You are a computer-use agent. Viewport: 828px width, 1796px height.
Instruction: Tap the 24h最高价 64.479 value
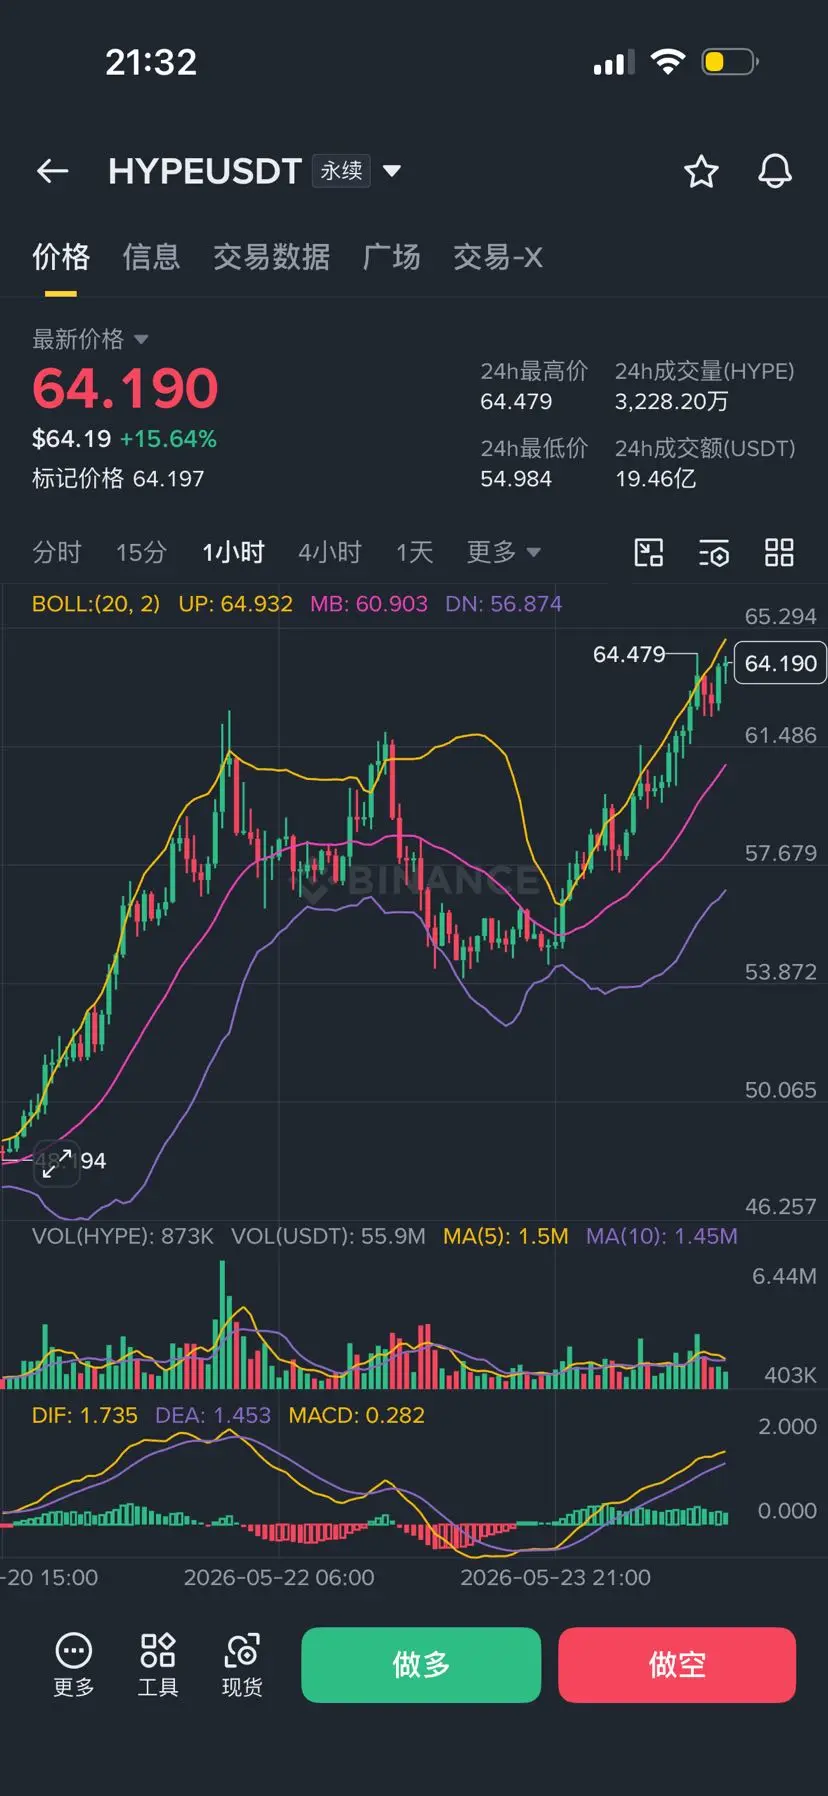coord(516,402)
